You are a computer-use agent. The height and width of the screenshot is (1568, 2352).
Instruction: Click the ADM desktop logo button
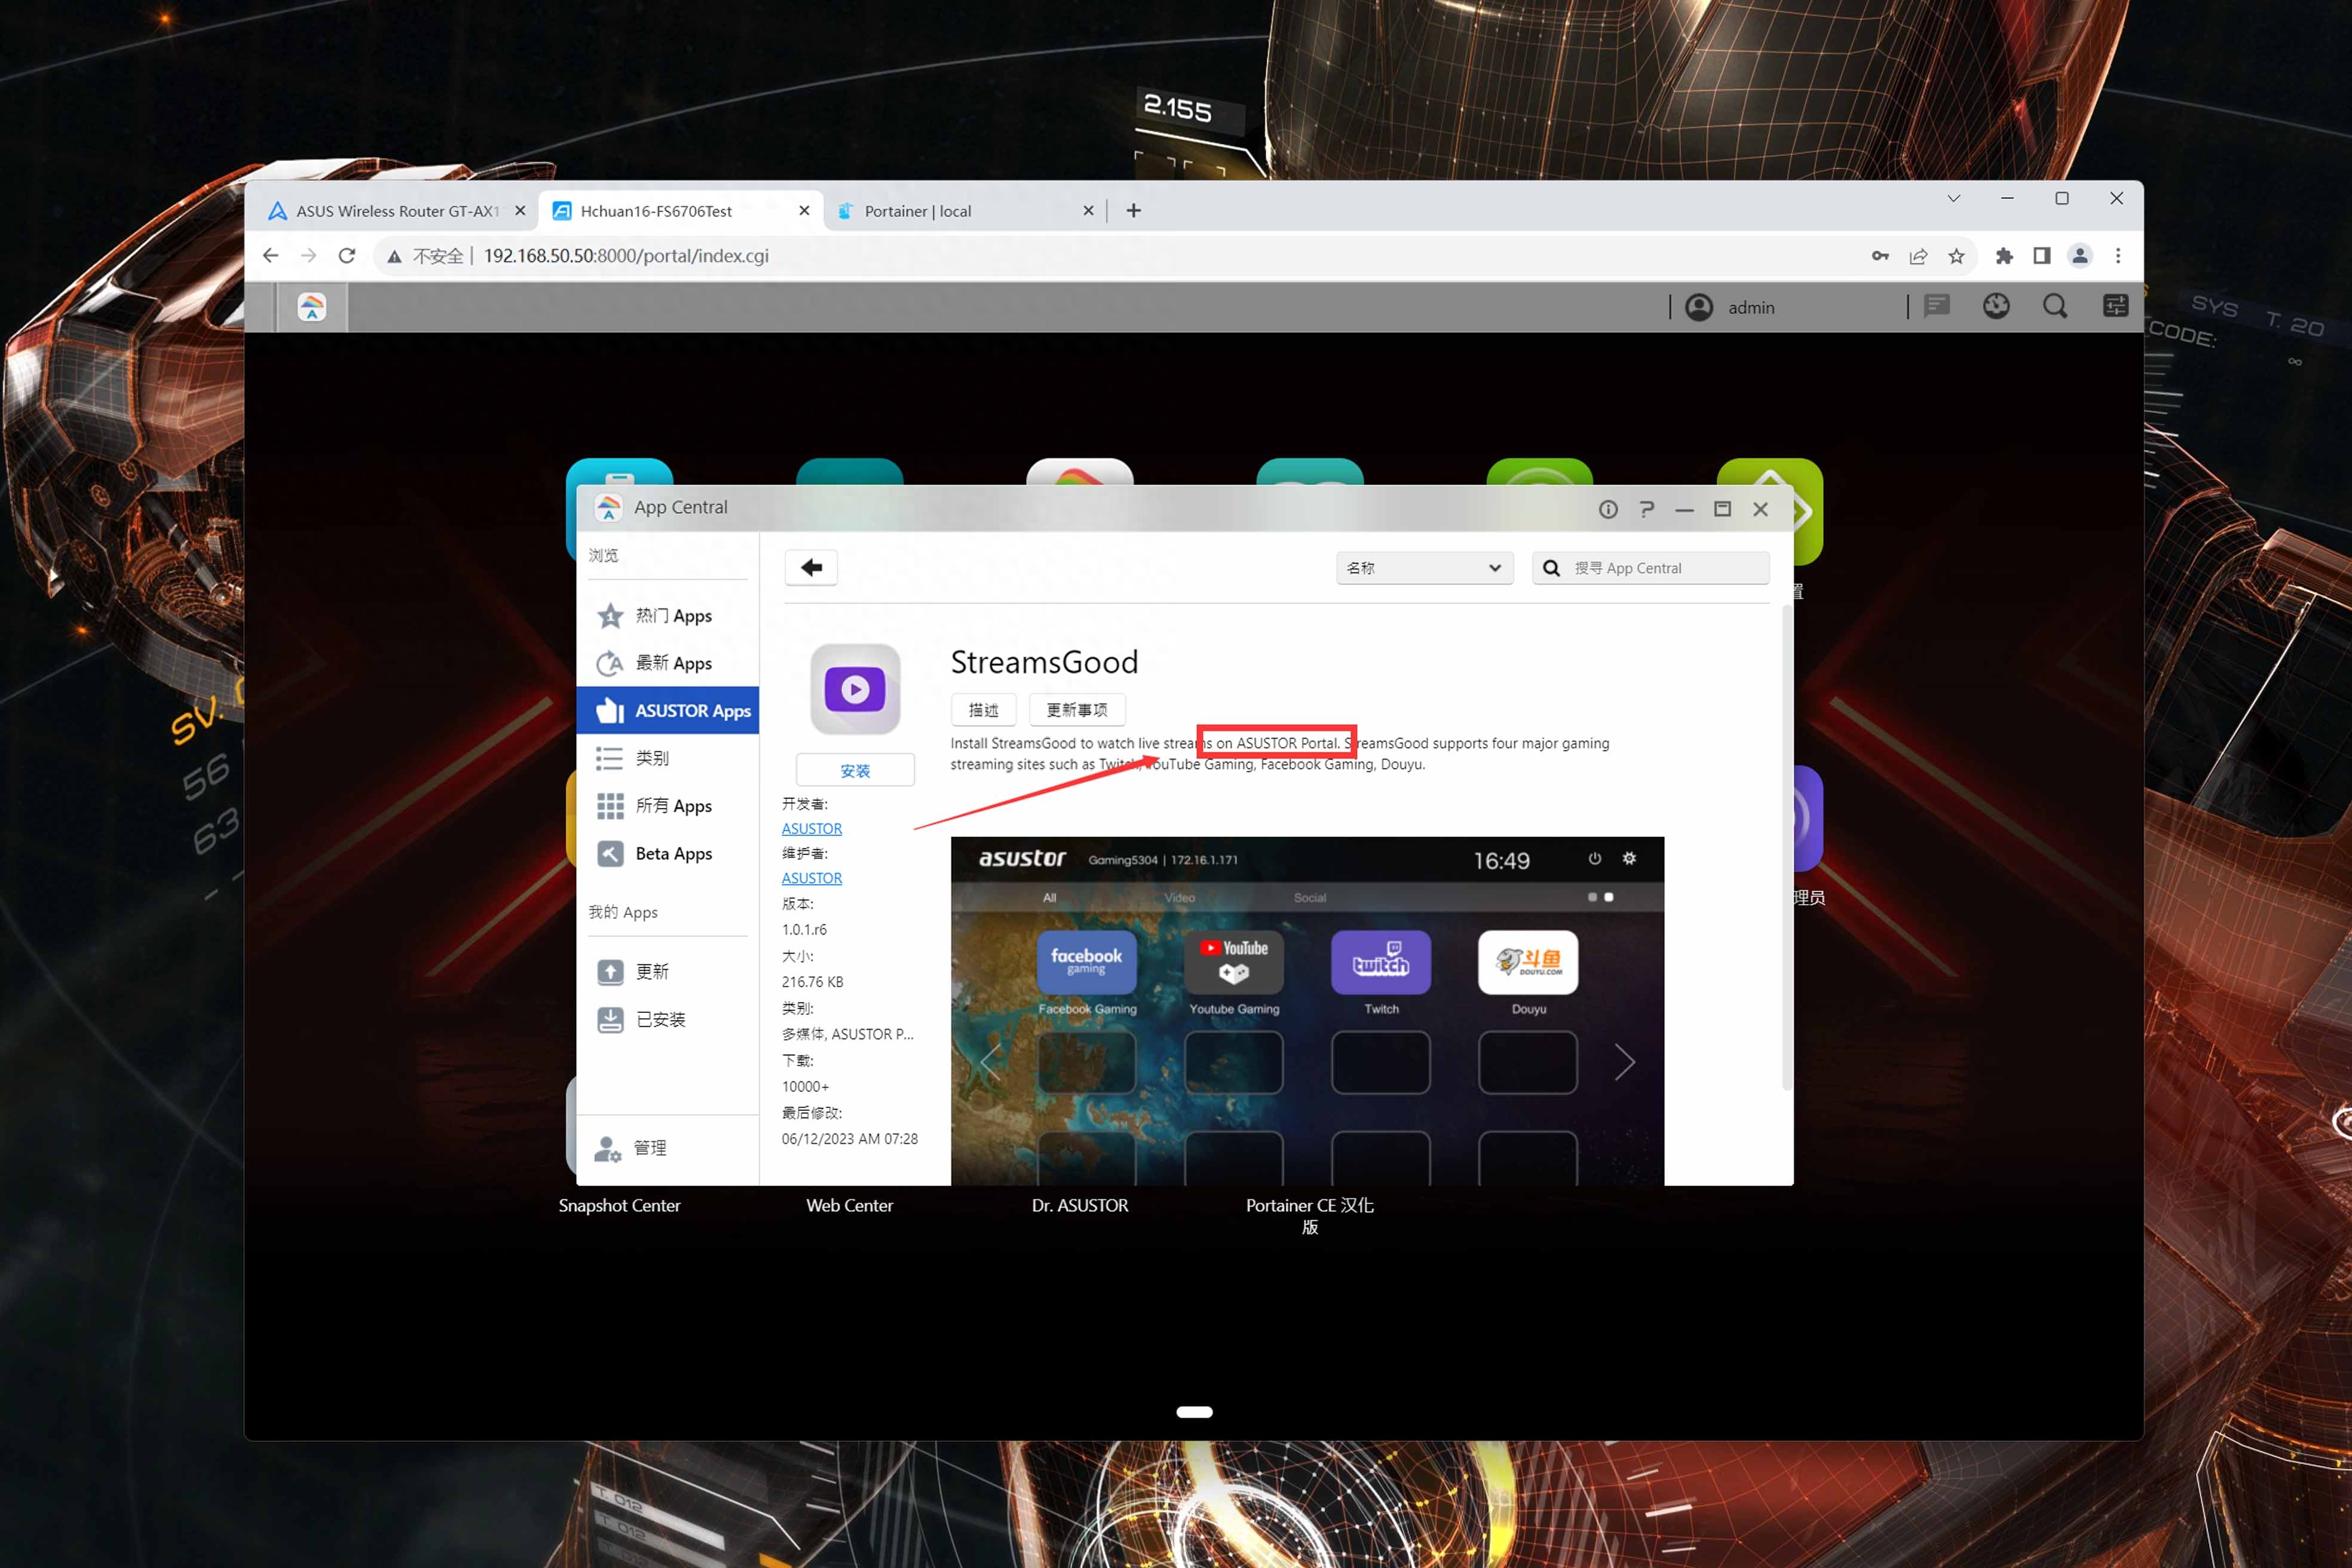coord(312,307)
